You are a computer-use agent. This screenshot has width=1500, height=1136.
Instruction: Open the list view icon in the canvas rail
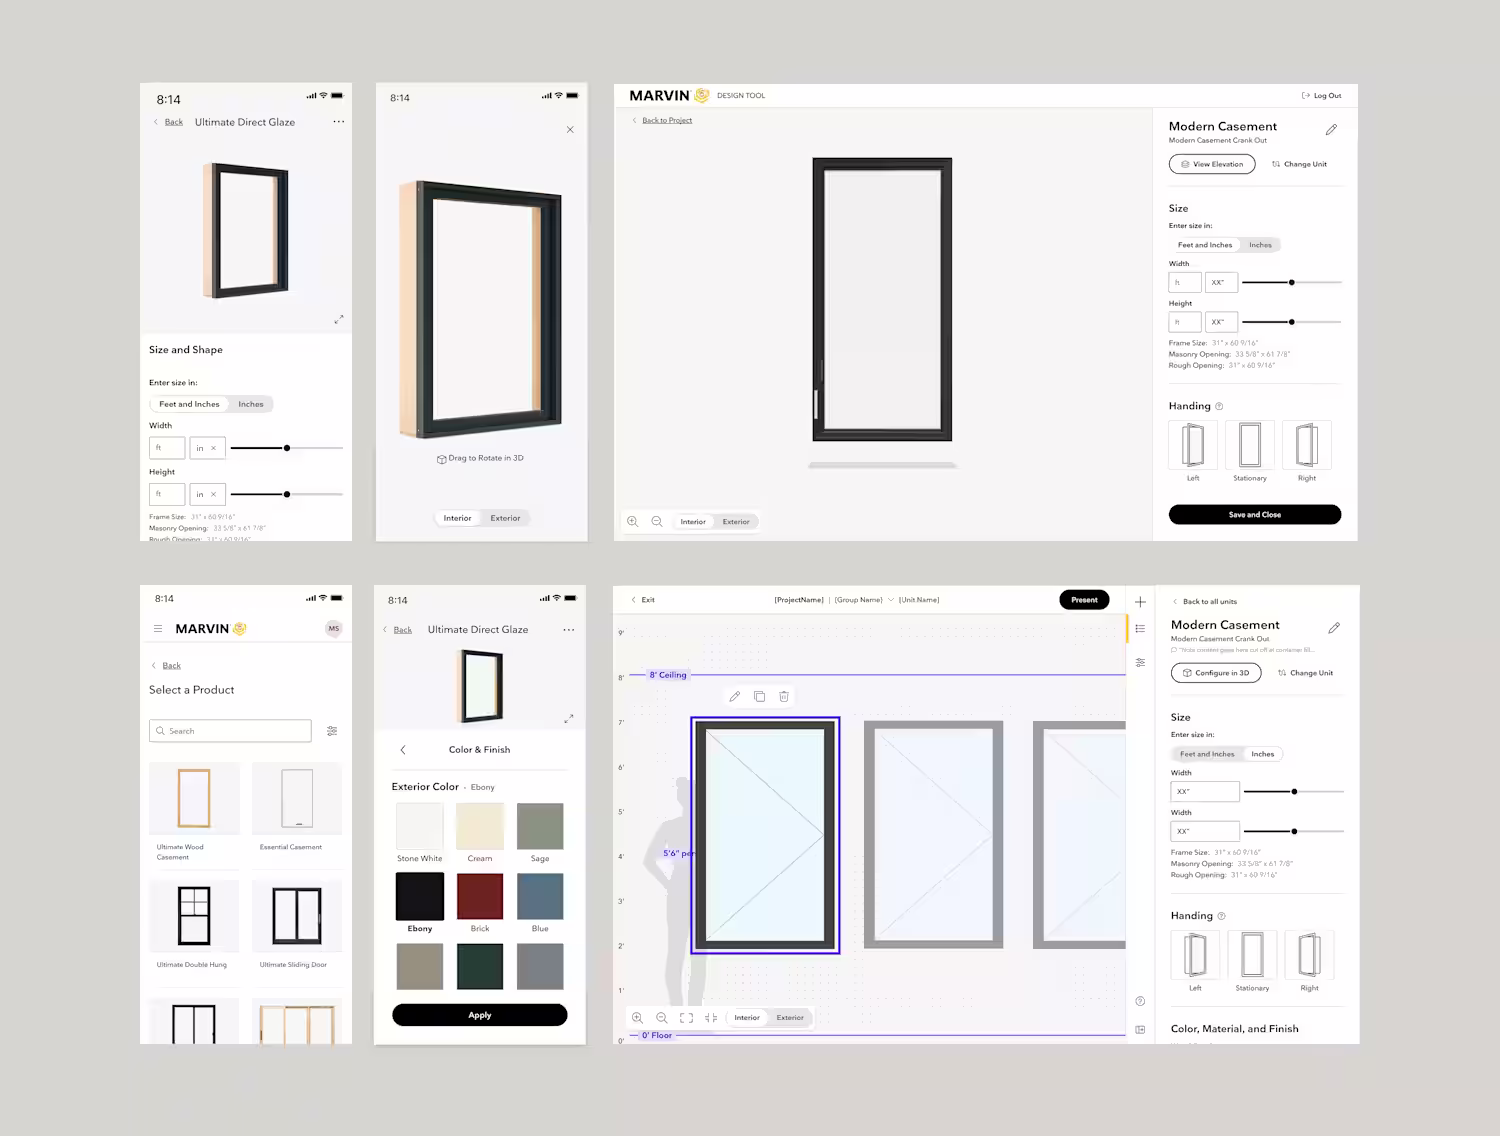tap(1140, 629)
